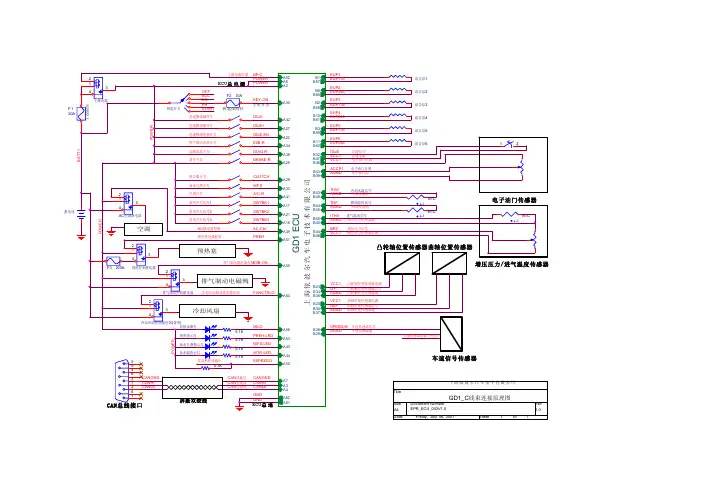The image size is (702, 496).
Task: Click the CAN bus DB9 connector symbol
Action: click(x=123, y=380)
